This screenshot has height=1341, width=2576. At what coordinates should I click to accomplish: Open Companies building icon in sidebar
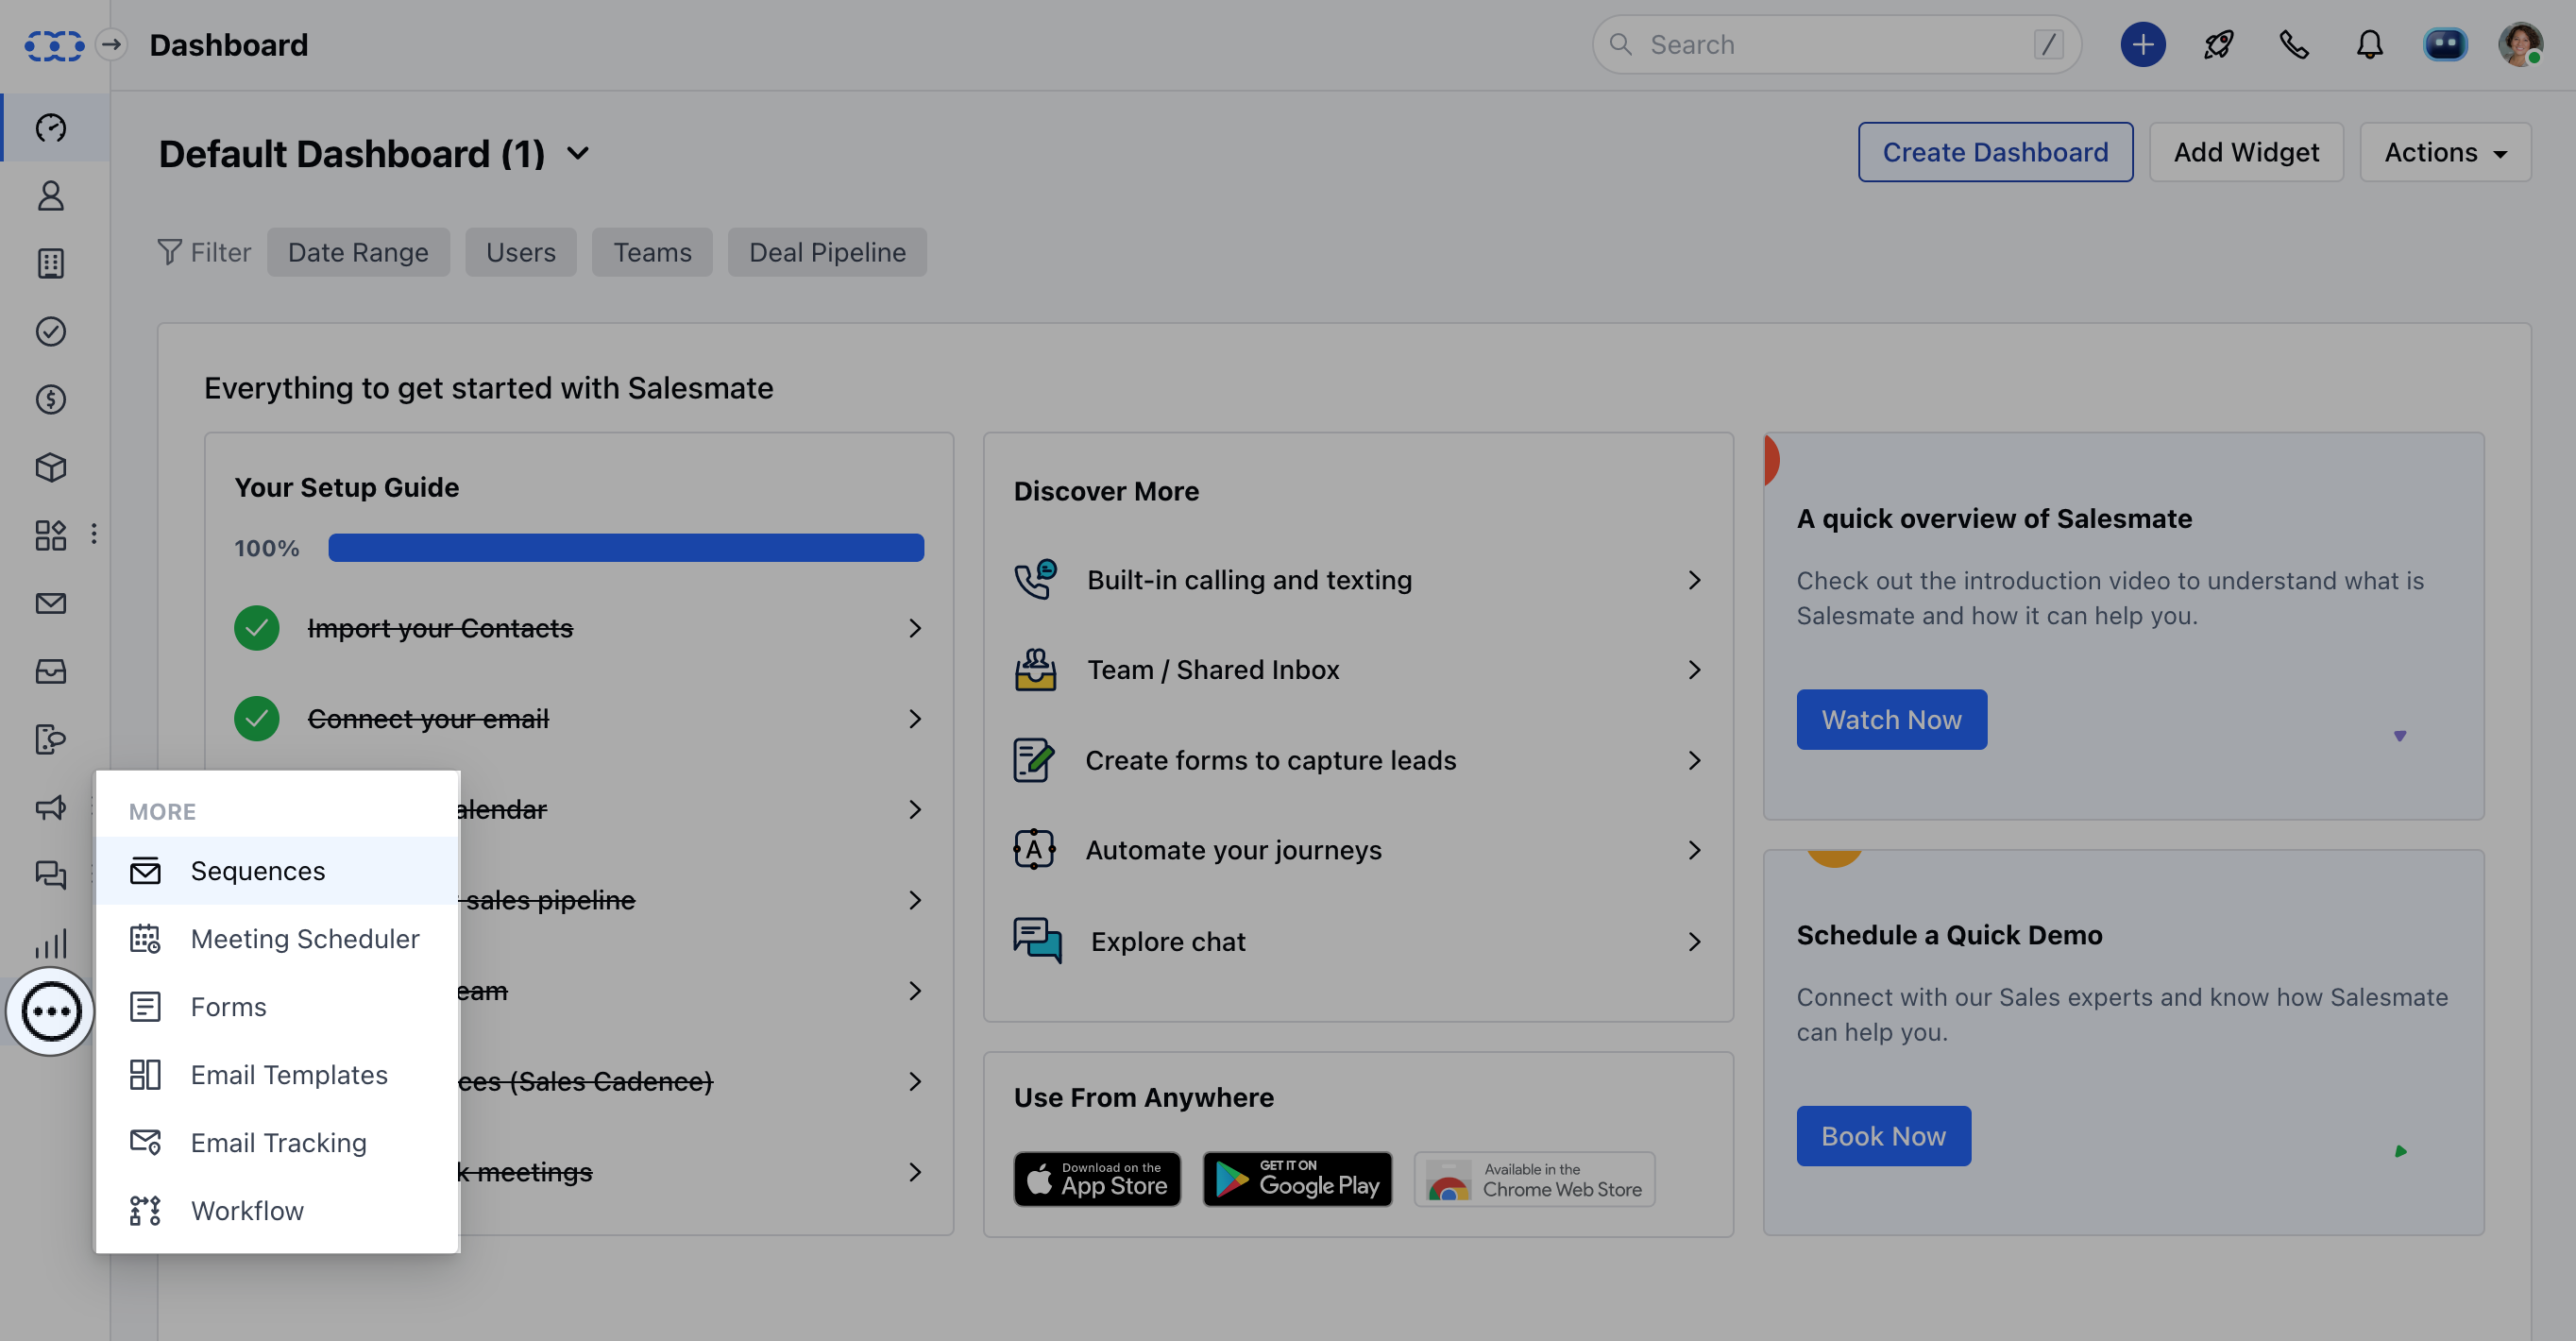point(51,264)
